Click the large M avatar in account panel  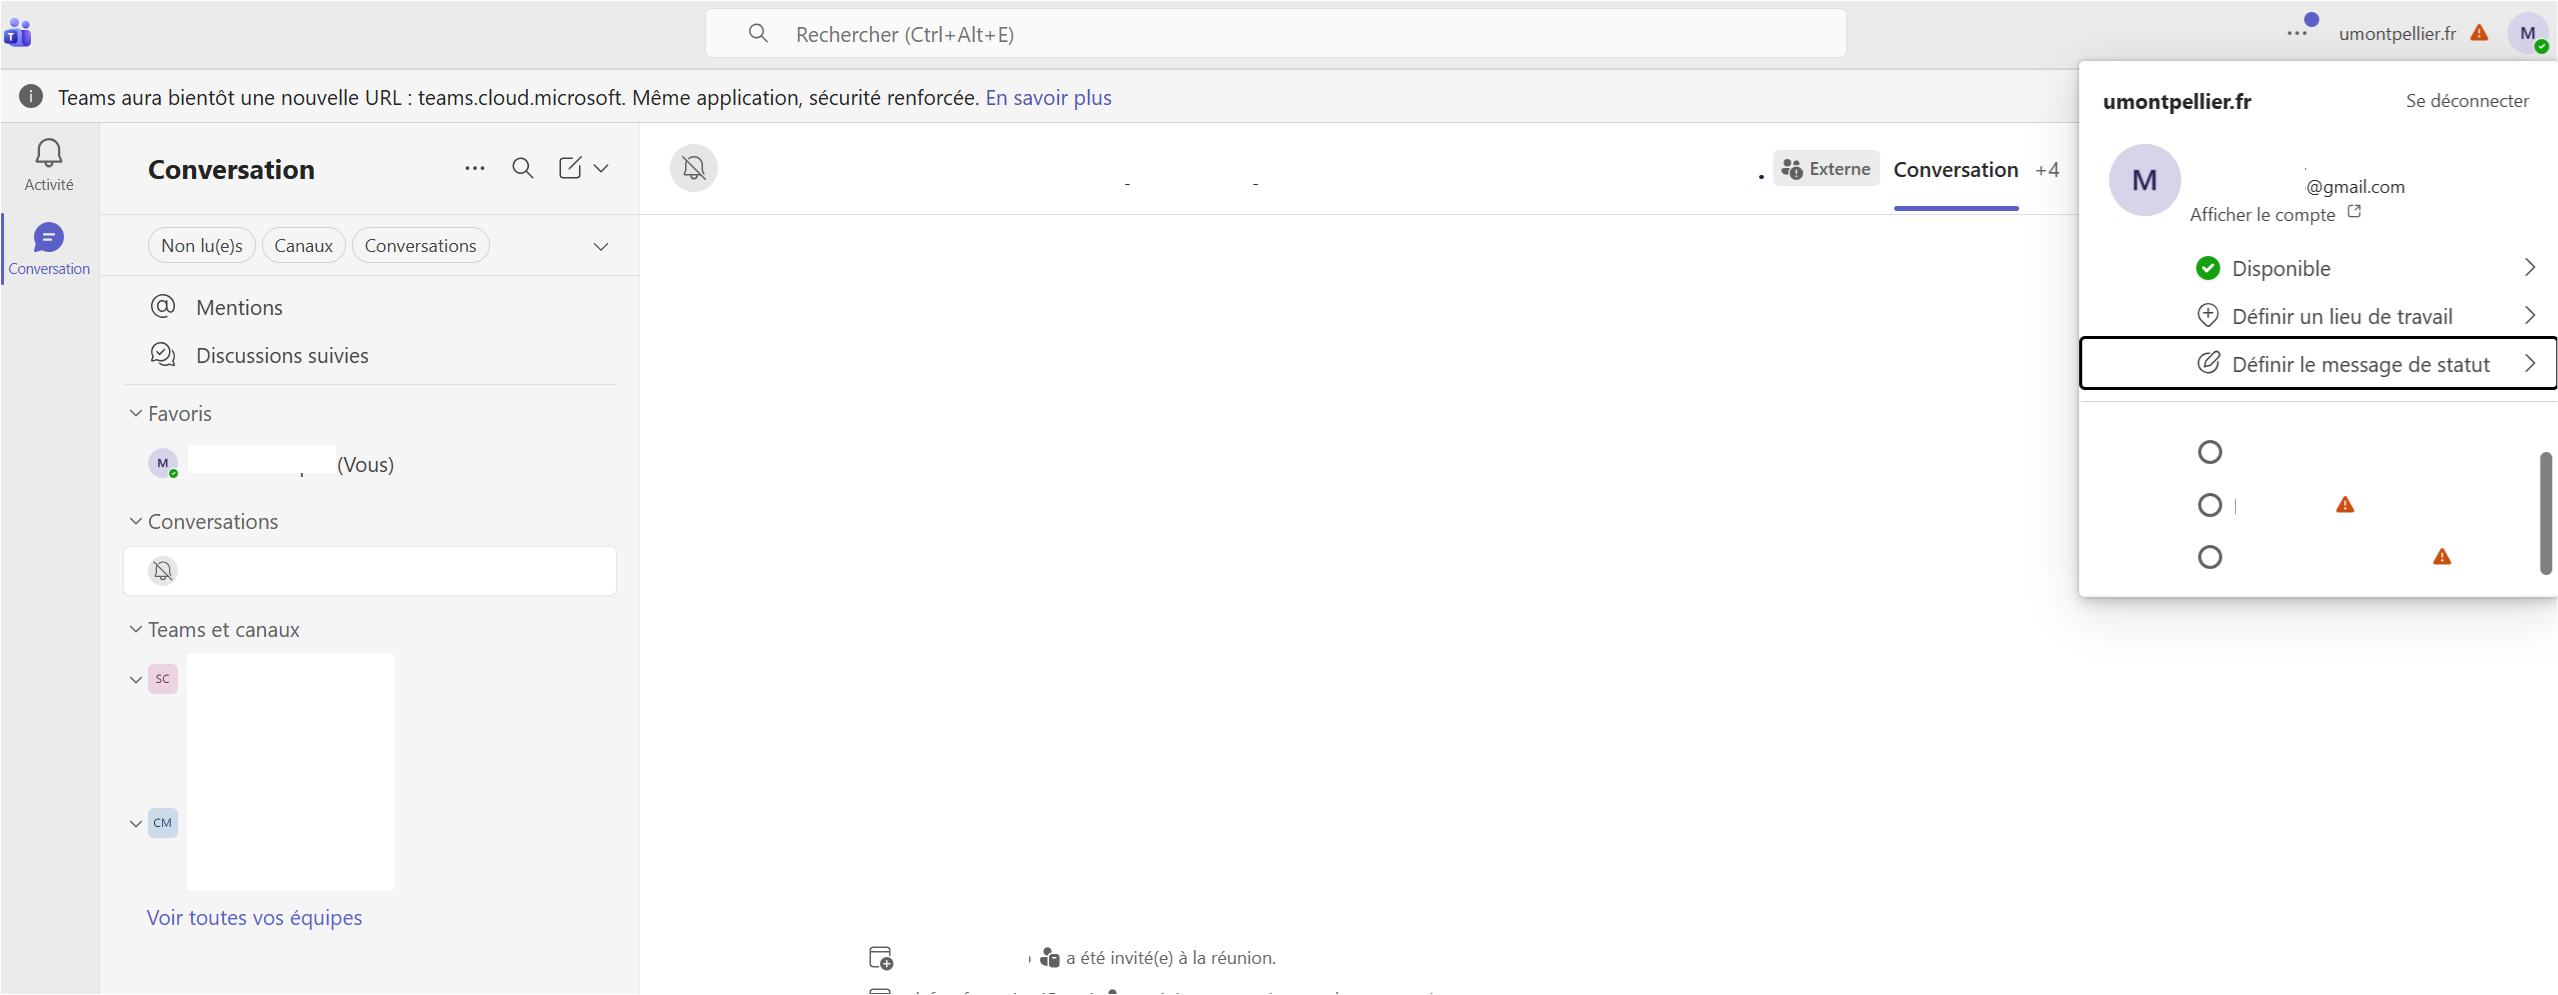pyautogui.click(x=2144, y=180)
